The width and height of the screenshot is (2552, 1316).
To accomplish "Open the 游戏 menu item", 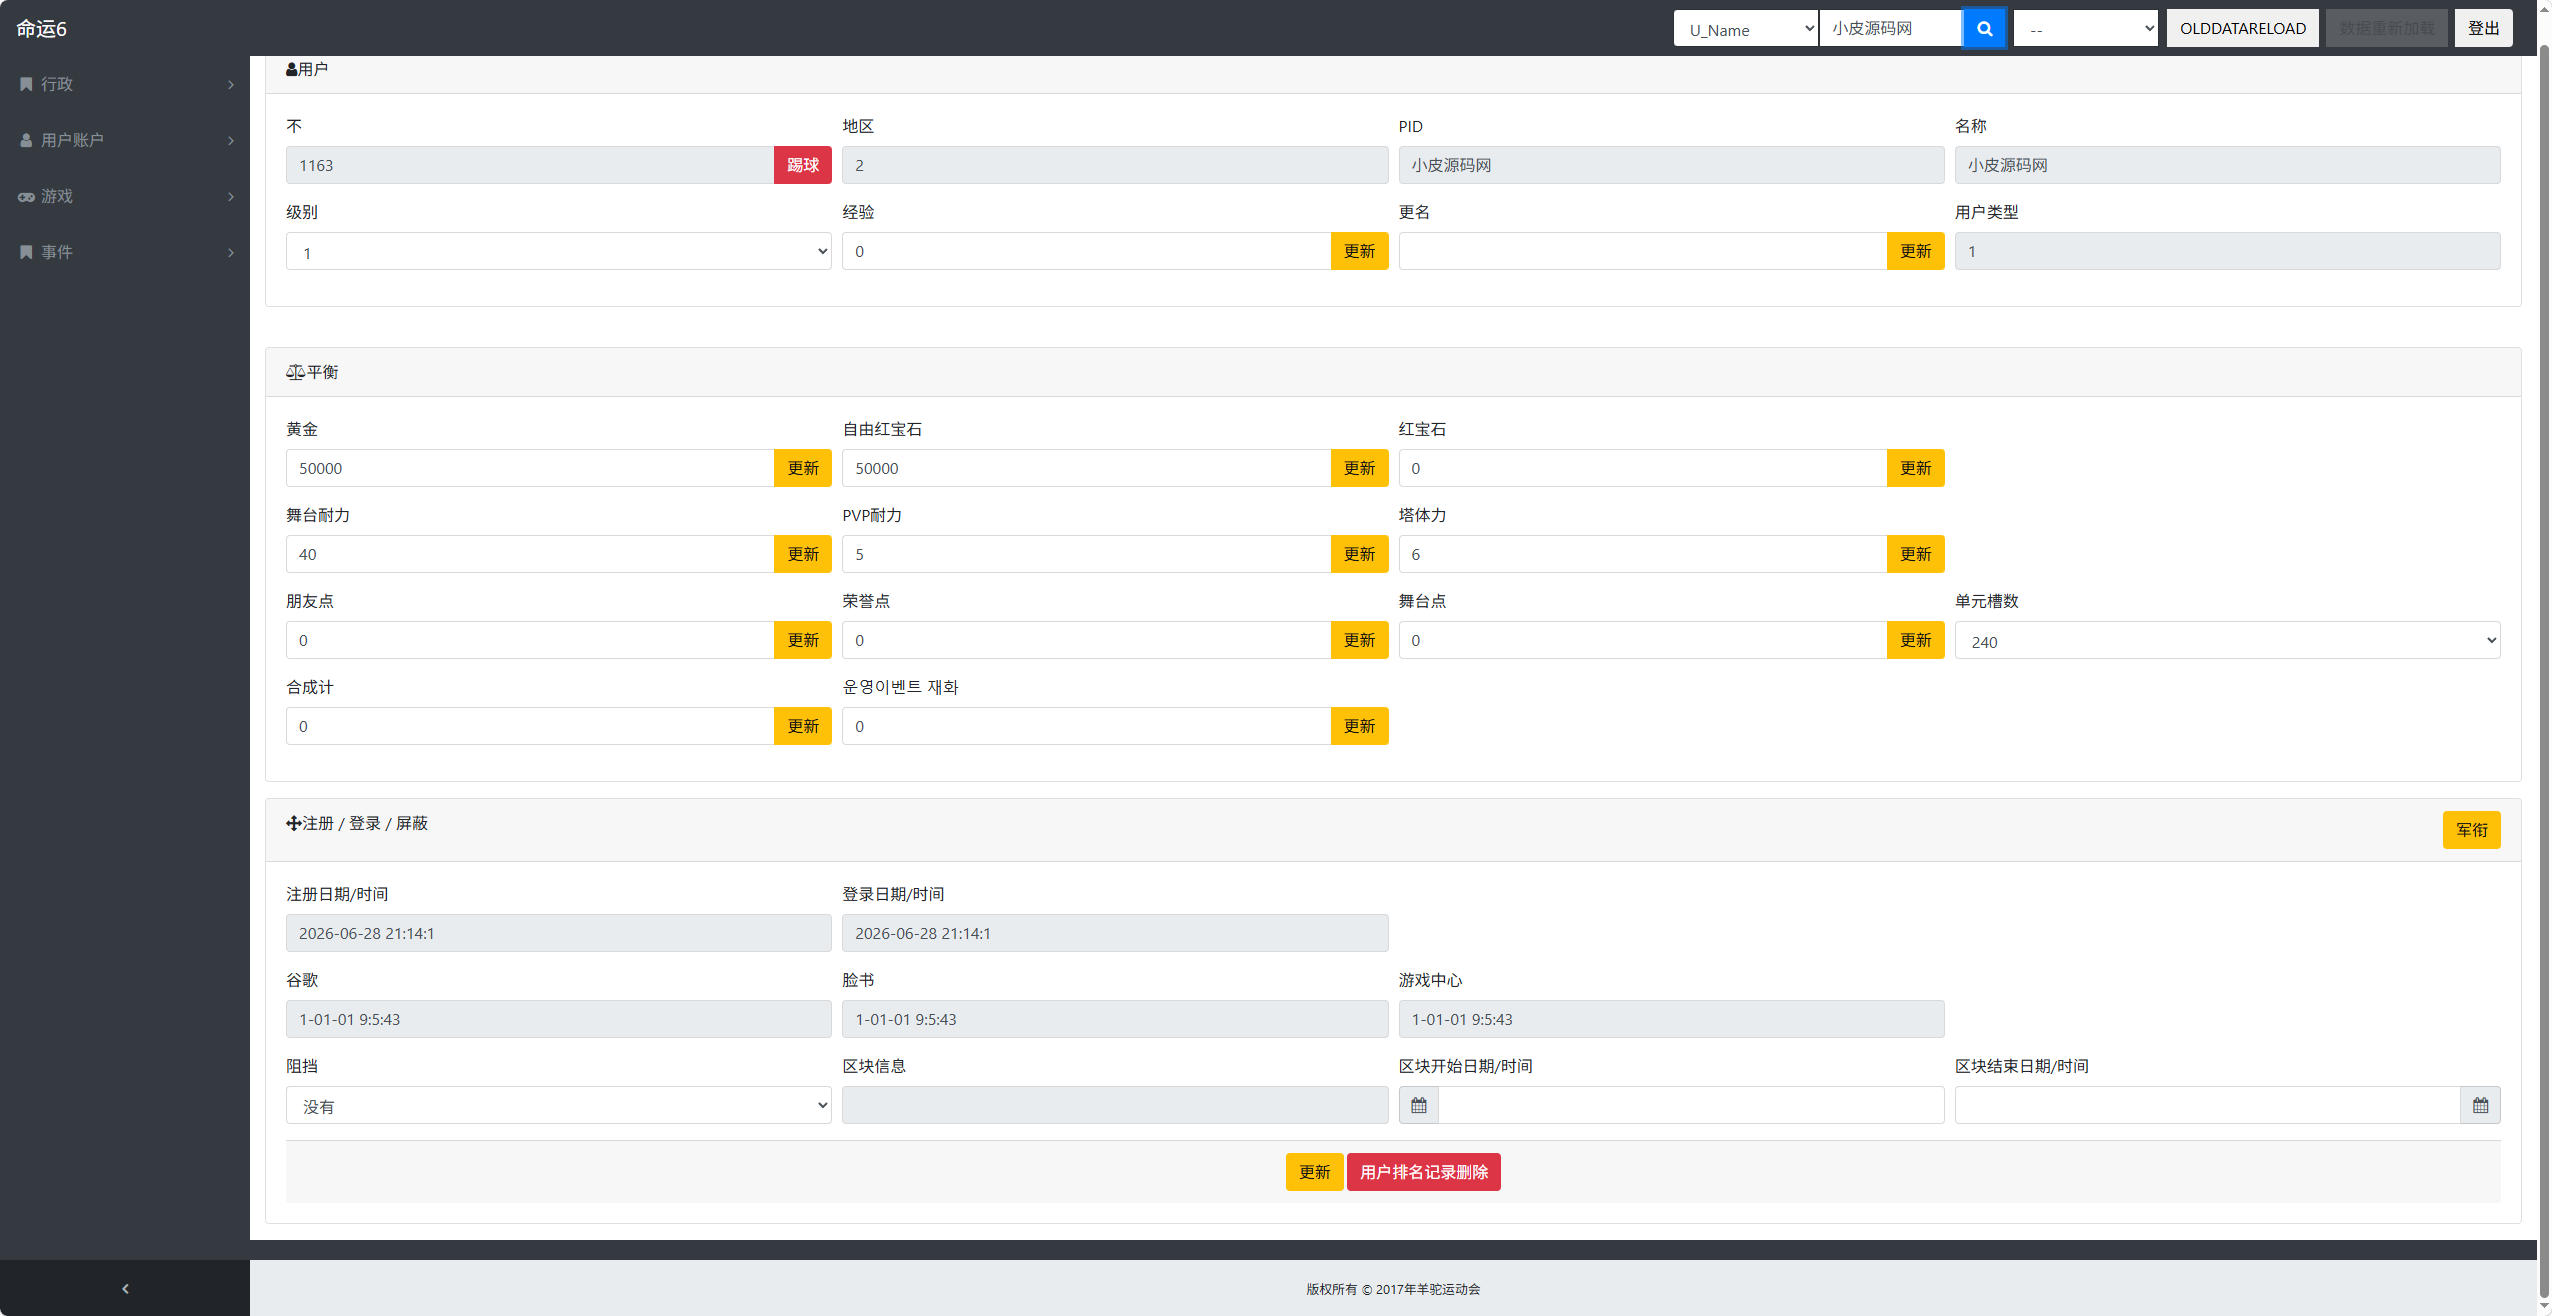I will click(125, 196).
